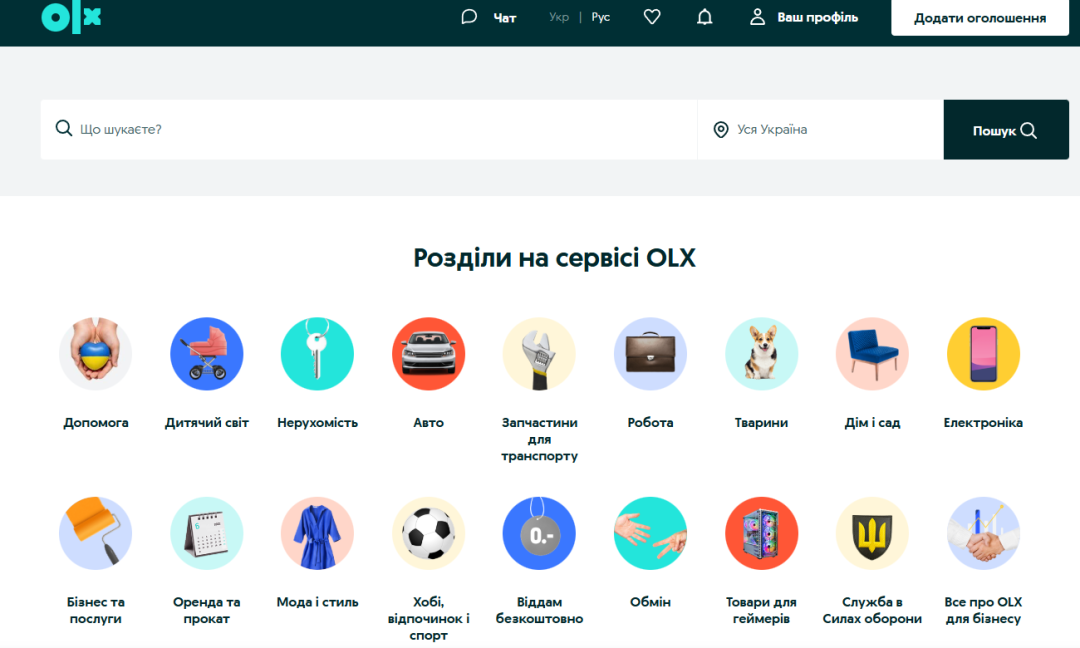The width and height of the screenshot is (1080, 648).
Task: Click Оренда та прокат label
Action: pyautogui.click(x=207, y=610)
